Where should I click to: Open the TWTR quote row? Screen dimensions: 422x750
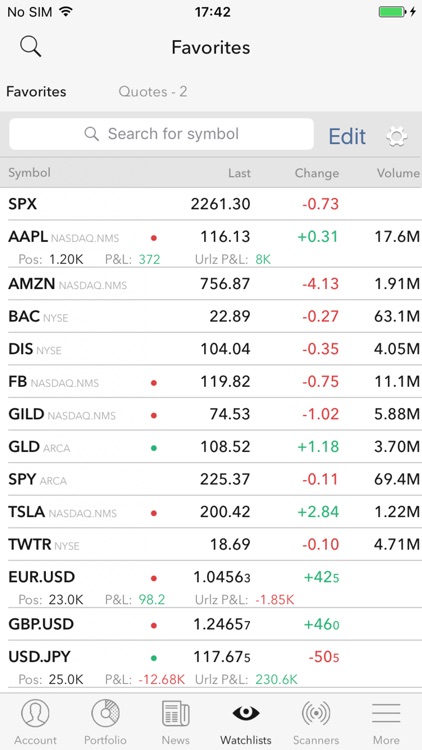click(211, 544)
